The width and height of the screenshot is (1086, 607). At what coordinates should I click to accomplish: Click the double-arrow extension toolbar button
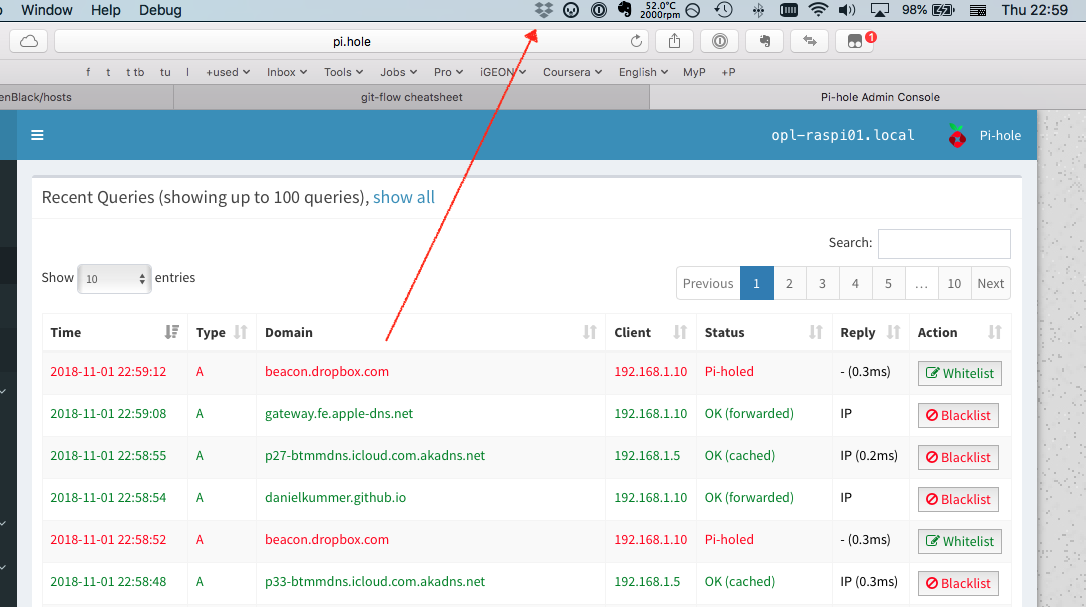click(810, 42)
